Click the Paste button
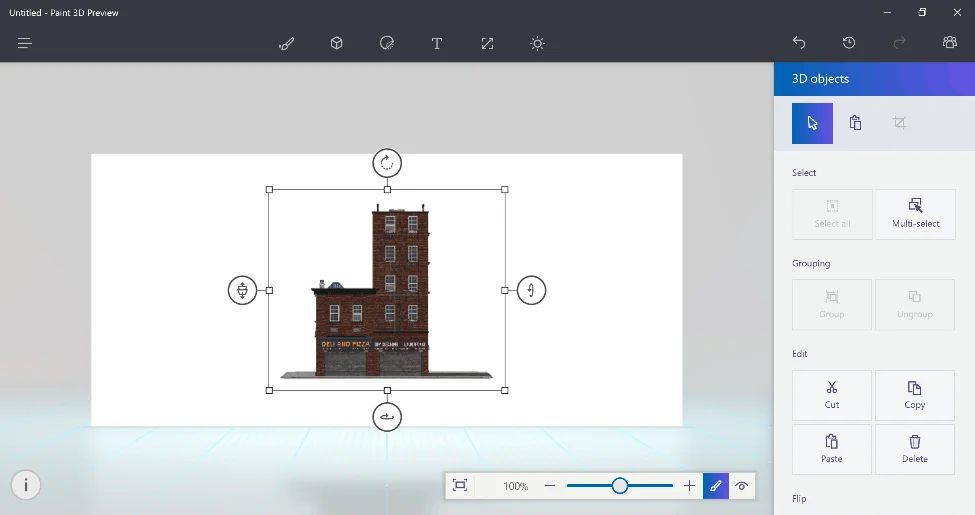Image resolution: width=975 pixels, height=515 pixels. tap(832, 449)
